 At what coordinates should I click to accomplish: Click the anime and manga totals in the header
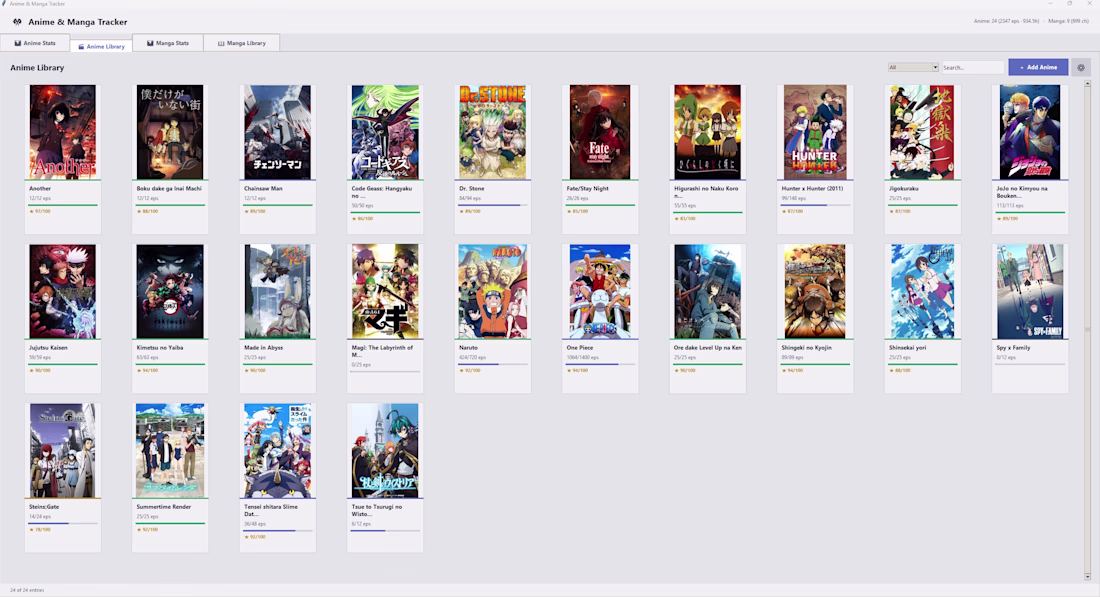(1031, 21)
